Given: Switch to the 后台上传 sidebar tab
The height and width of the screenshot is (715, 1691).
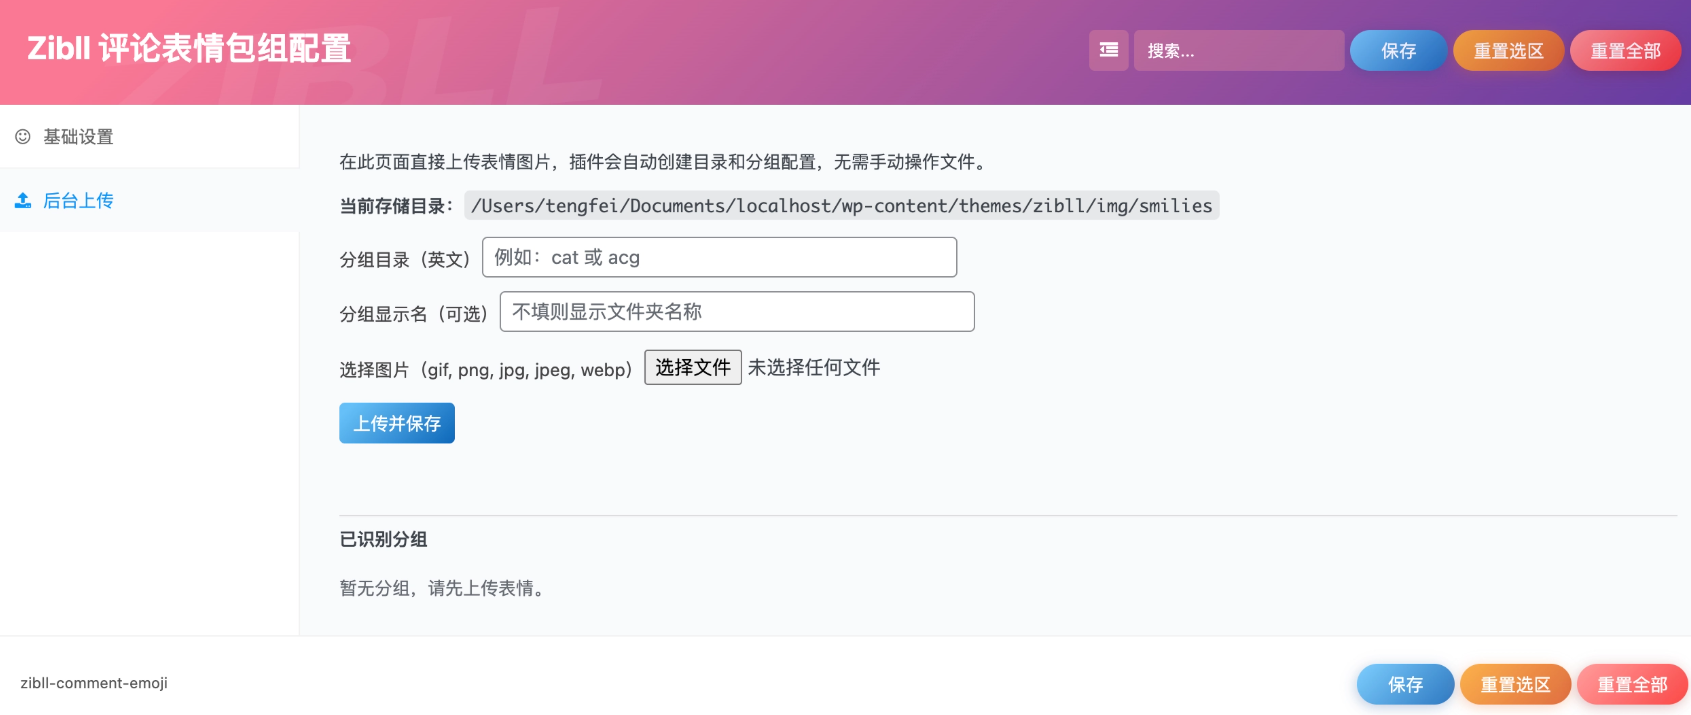Looking at the screenshot, I should (x=78, y=201).
